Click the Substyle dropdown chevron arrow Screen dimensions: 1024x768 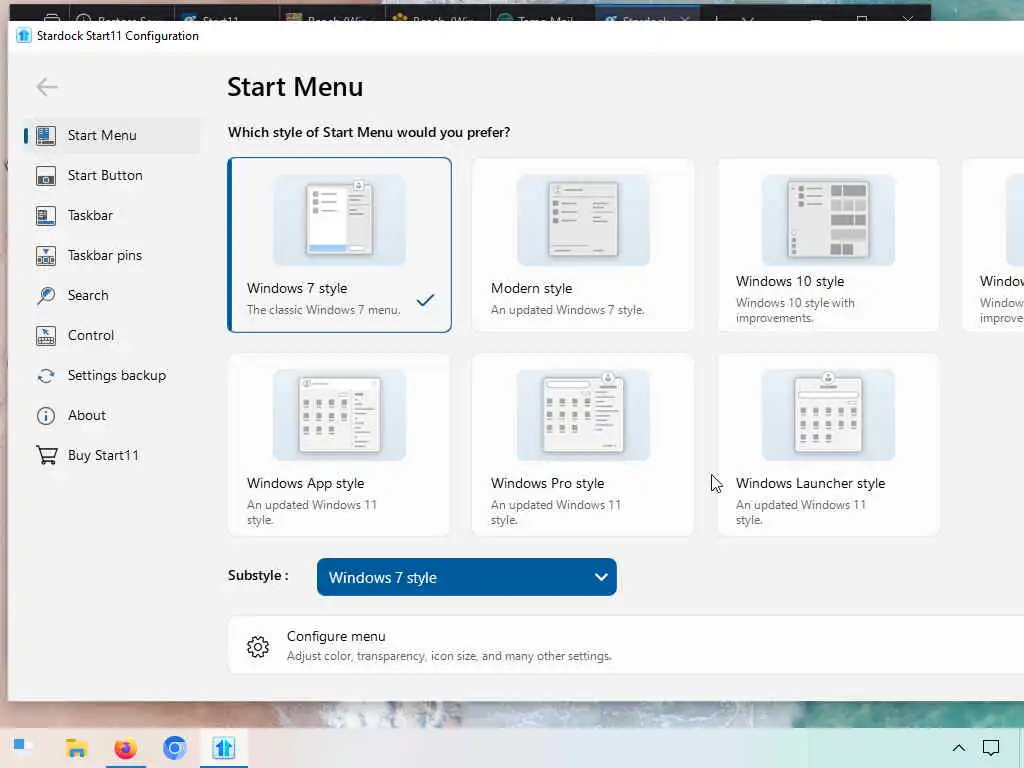(601, 577)
